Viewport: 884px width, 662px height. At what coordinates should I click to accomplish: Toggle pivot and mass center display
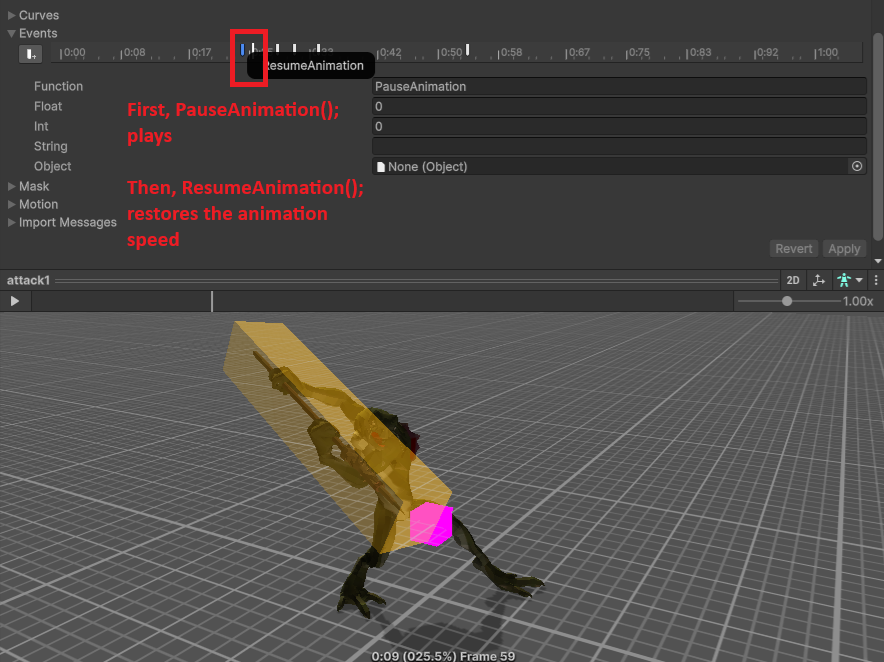[819, 281]
